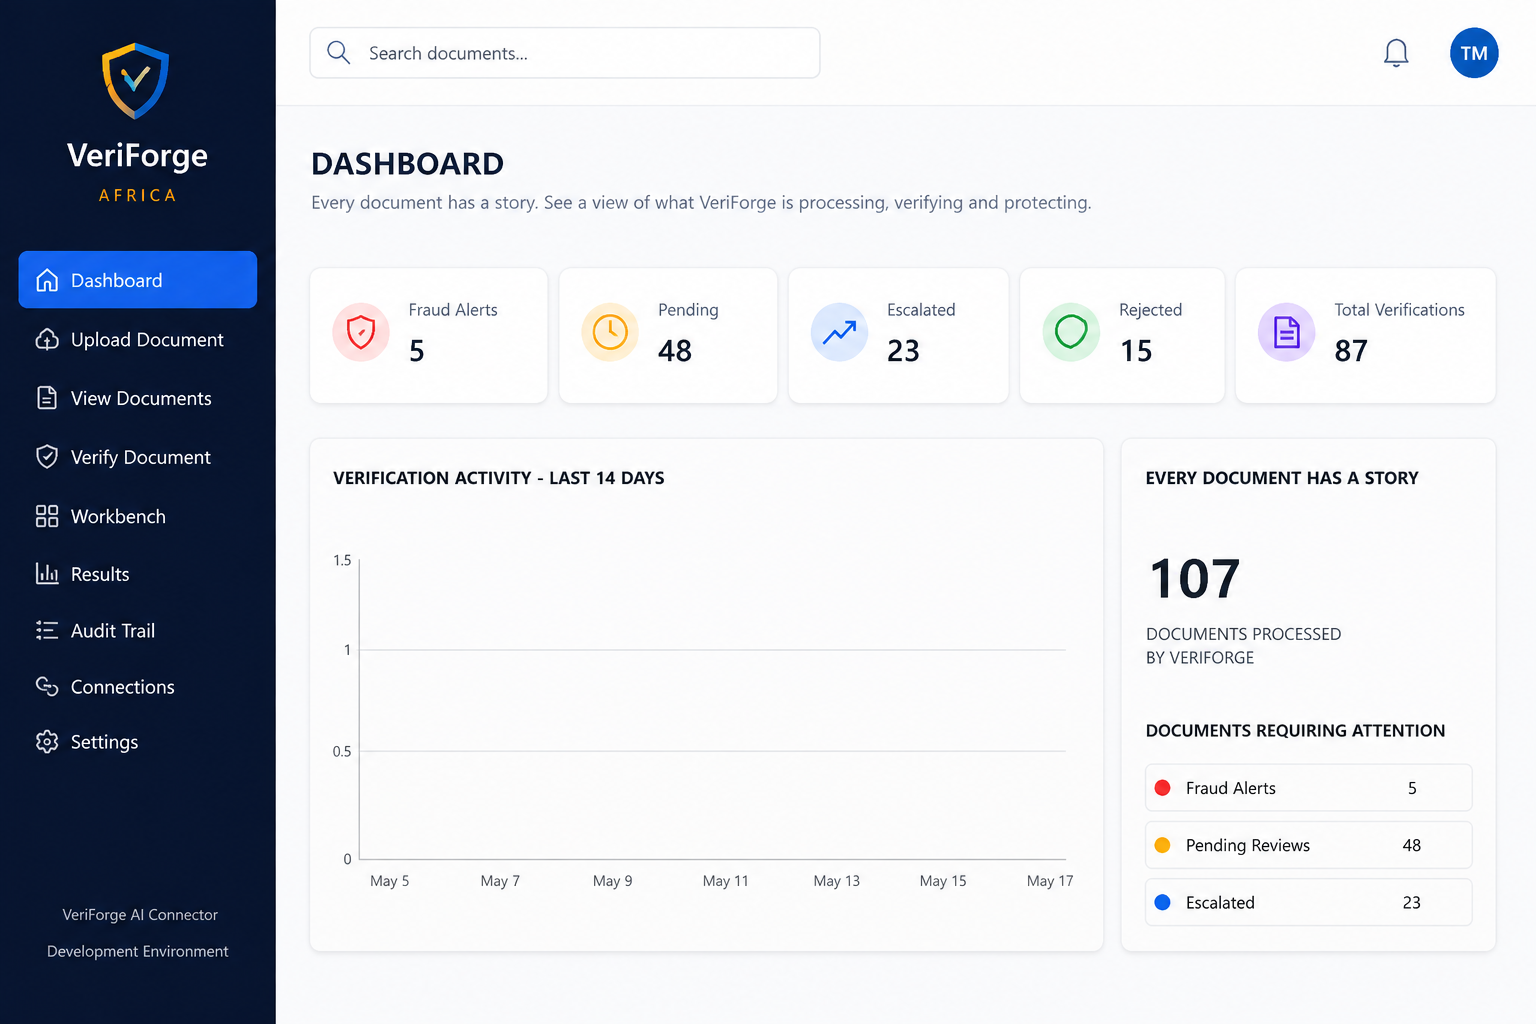
Task: Click the orange Pending Reviews dot
Action: click(1163, 845)
